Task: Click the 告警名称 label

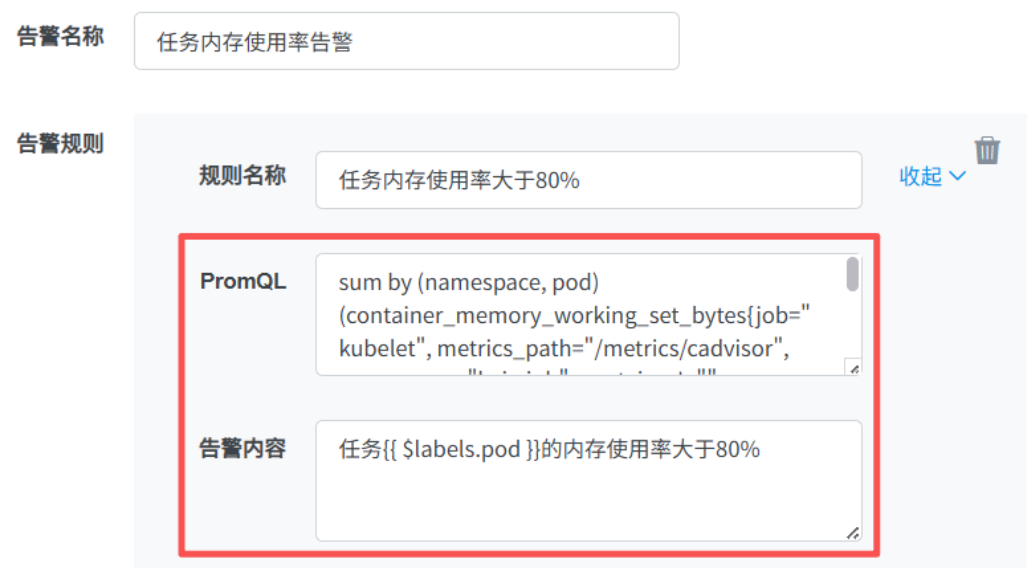Action: click(x=60, y=38)
